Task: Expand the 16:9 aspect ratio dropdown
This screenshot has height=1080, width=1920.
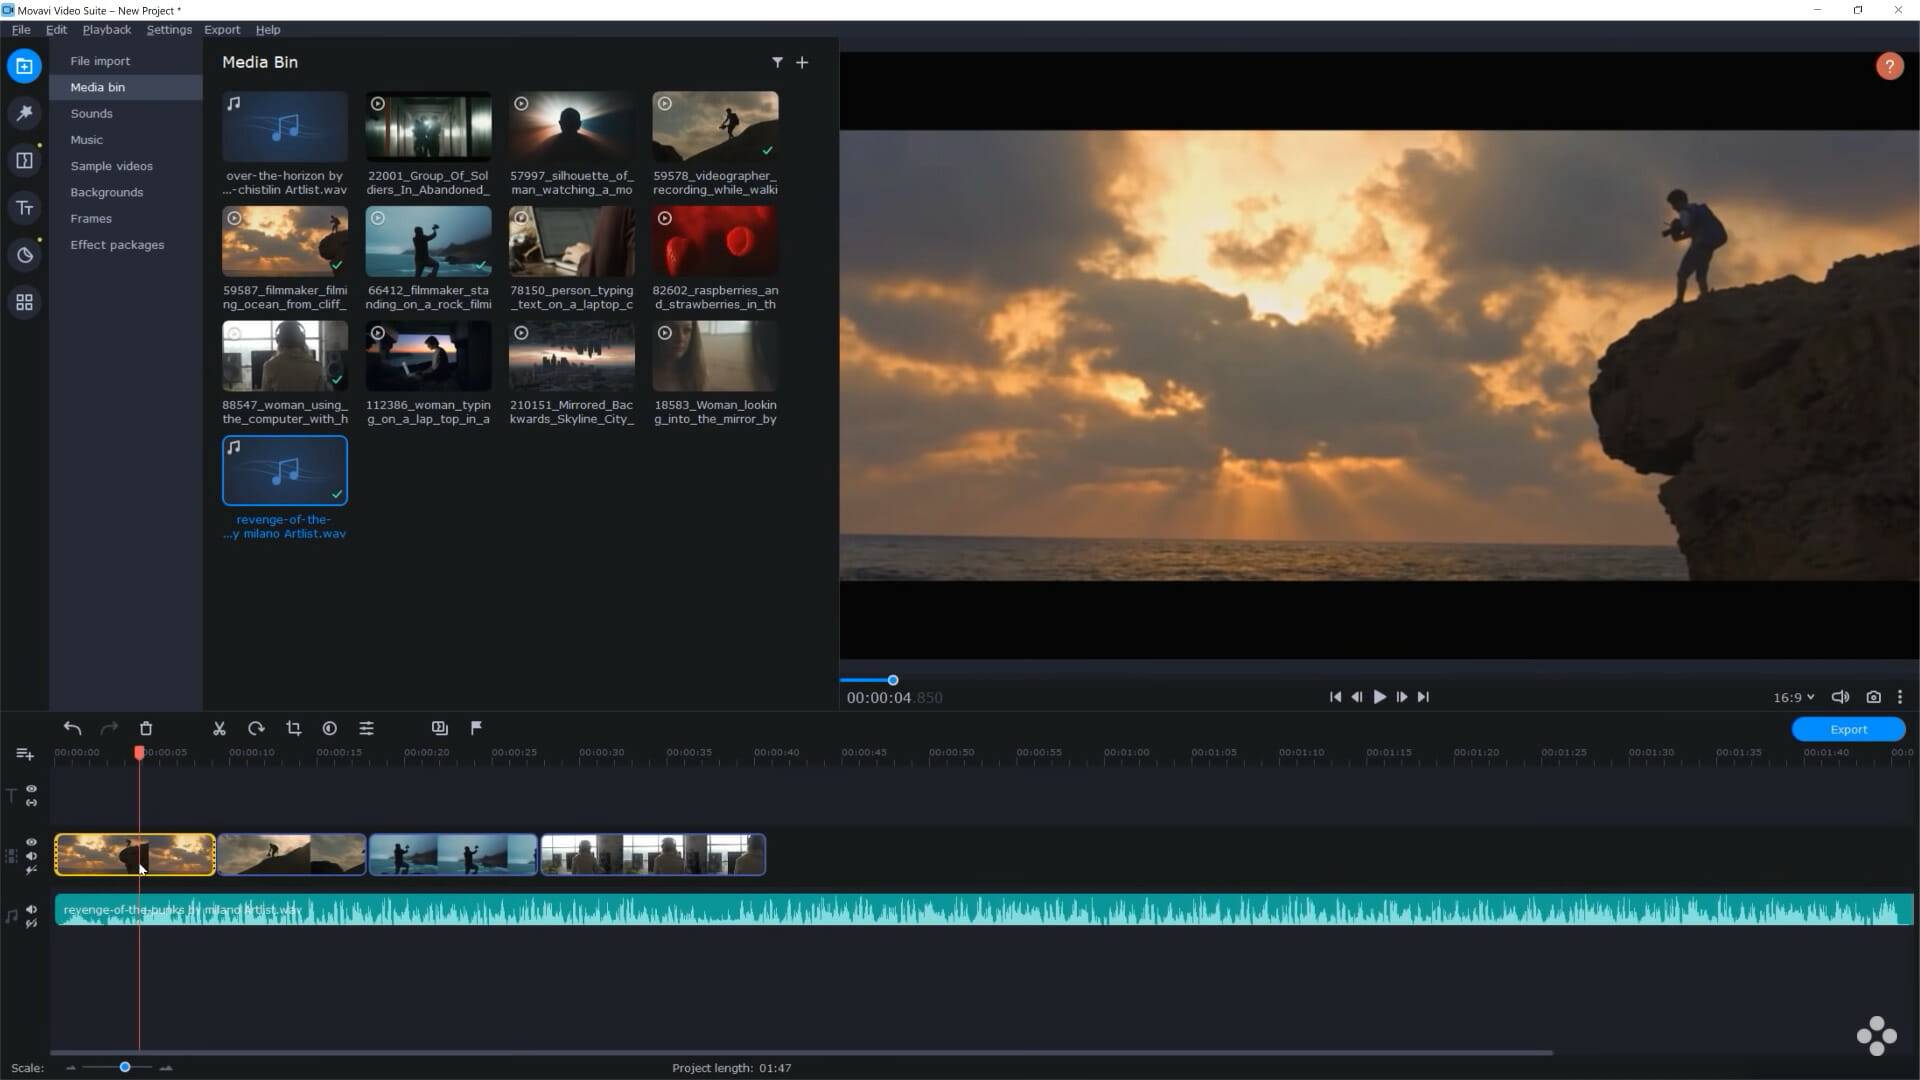Action: click(1793, 698)
